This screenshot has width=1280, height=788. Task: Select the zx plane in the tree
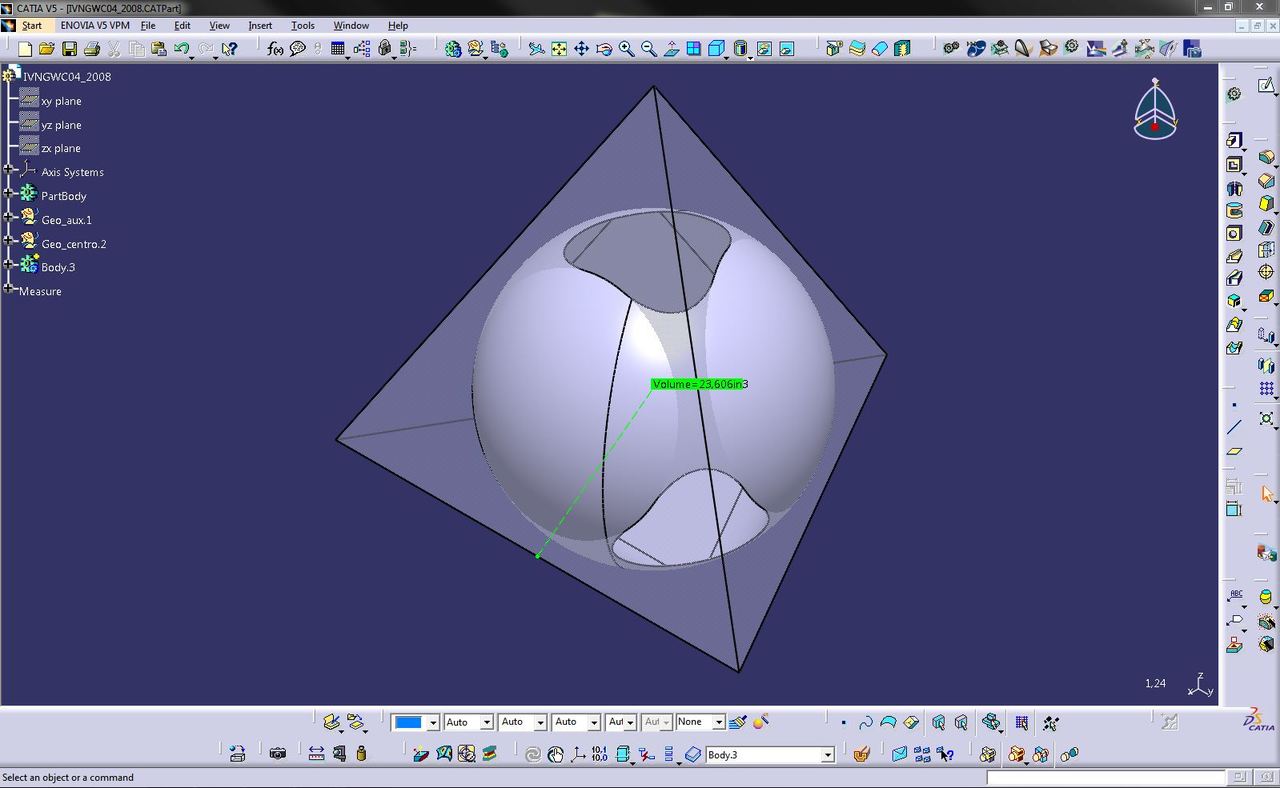pos(60,148)
